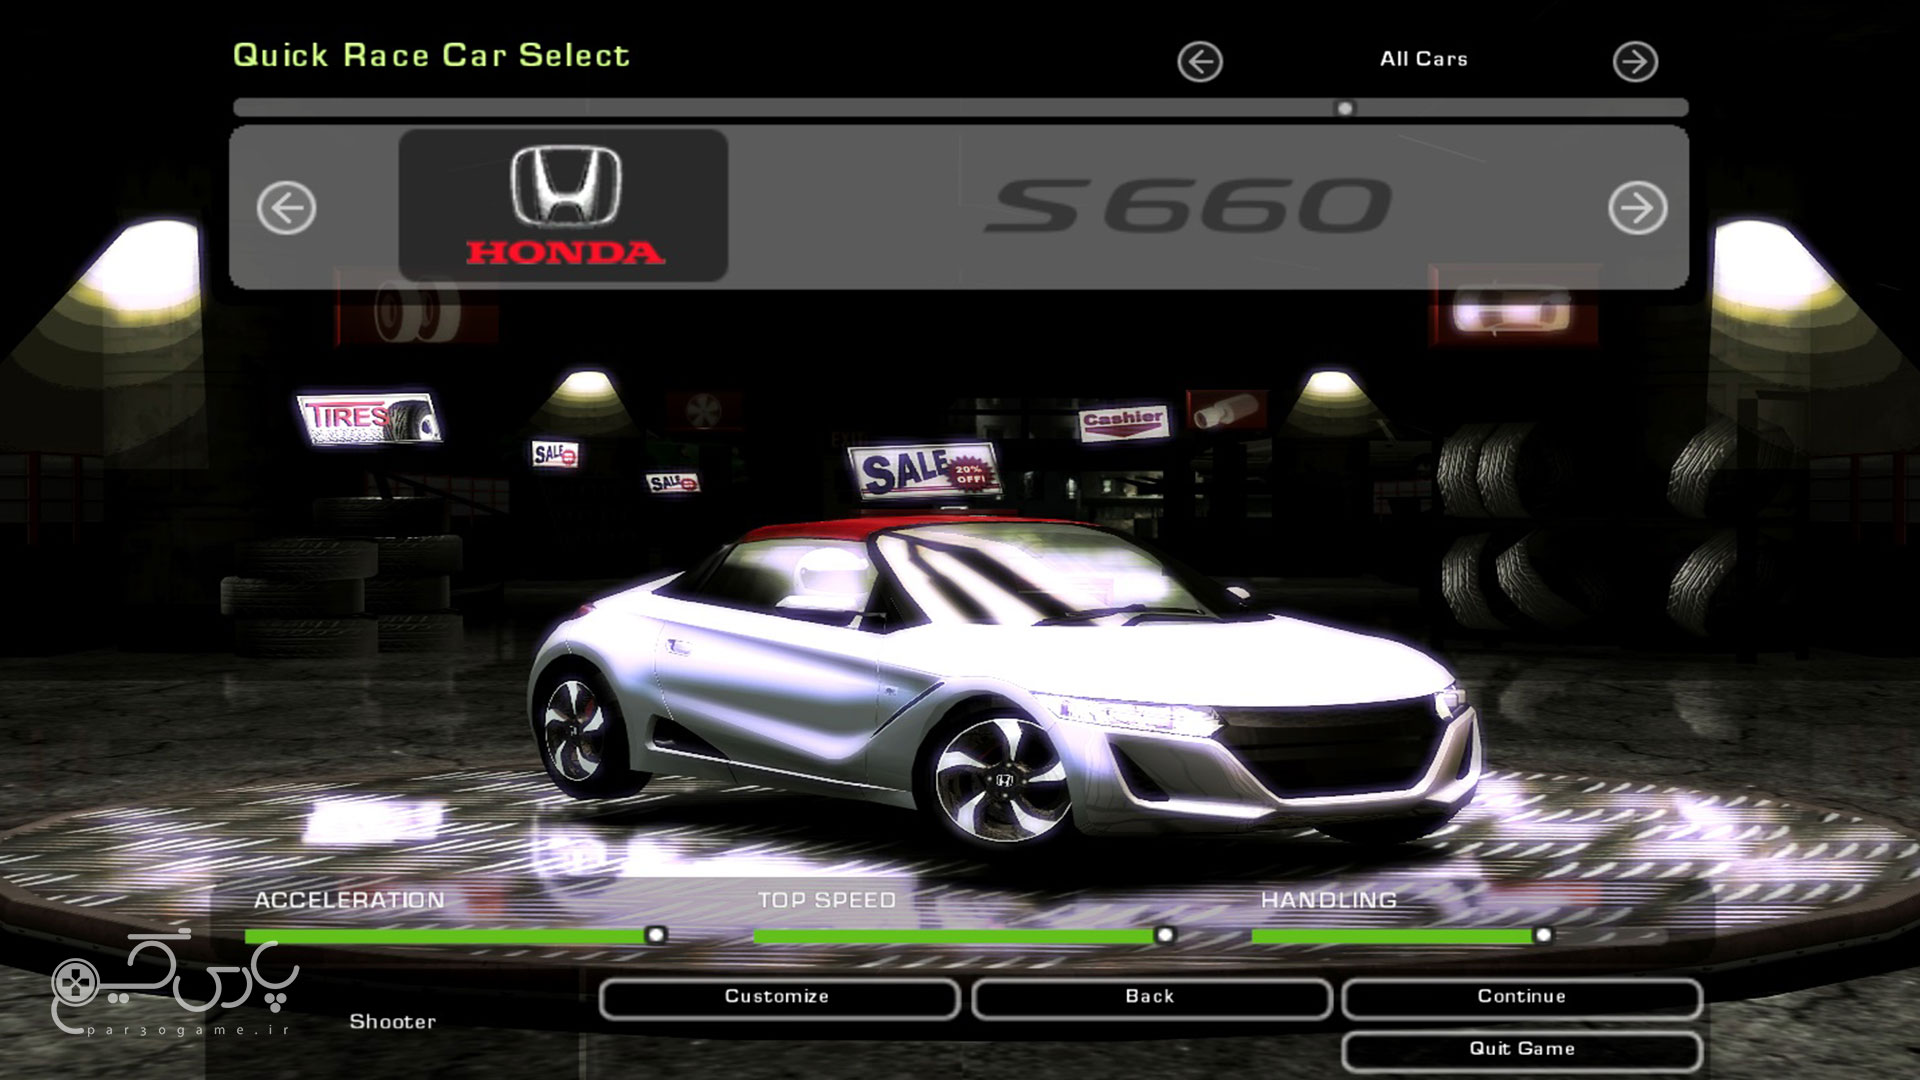The image size is (1920, 1080).
Task: Click the Quick Race Car Select title
Action: tap(431, 55)
